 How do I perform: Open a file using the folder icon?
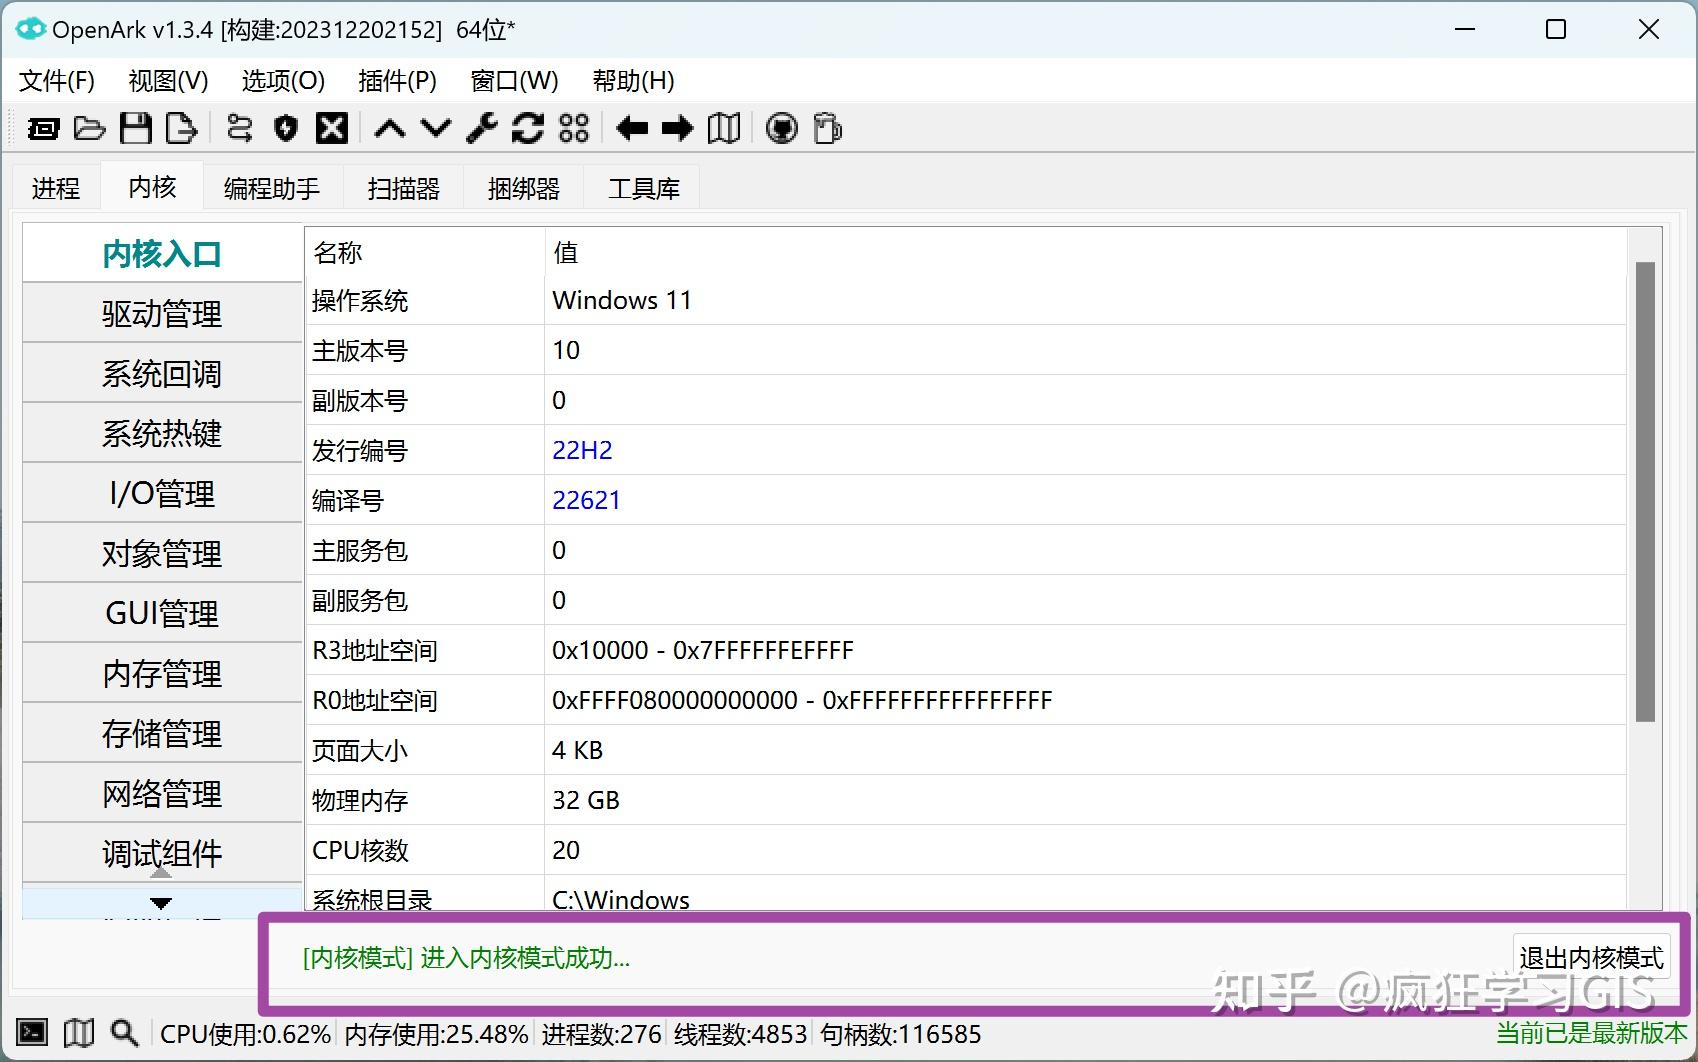[x=89, y=128]
